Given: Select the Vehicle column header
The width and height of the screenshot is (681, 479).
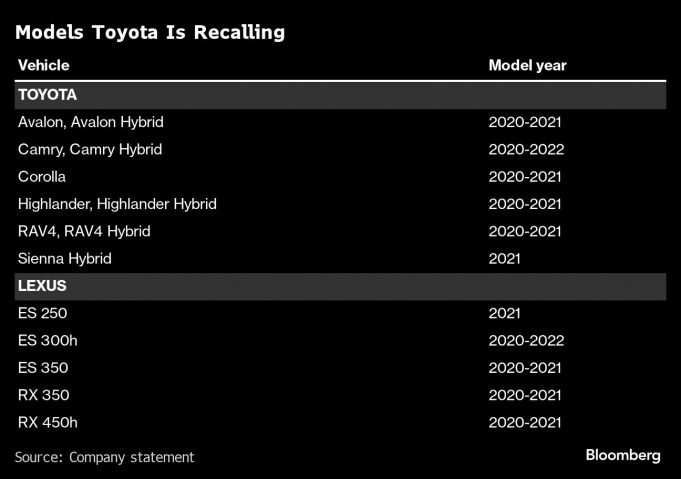Looking at the screenshot, I should (x=43, y=66).
